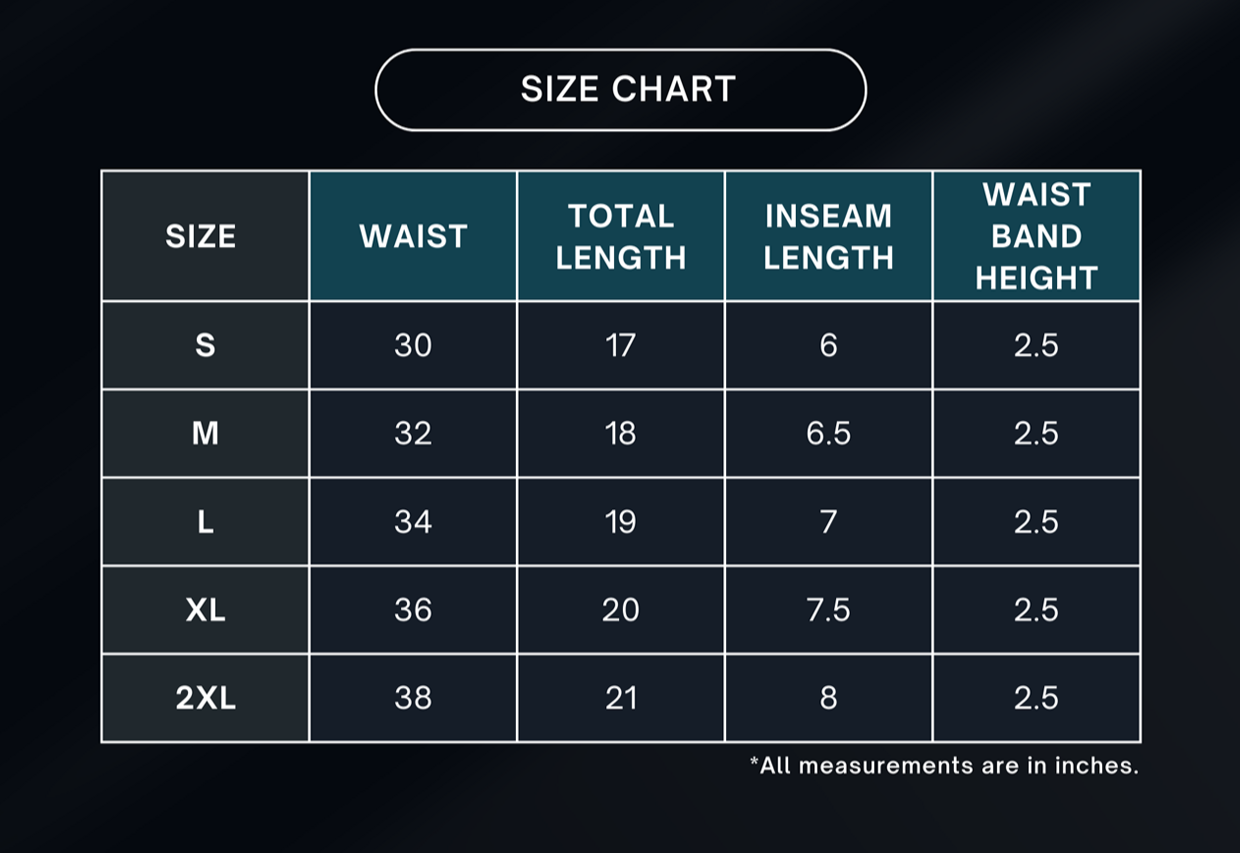Viewport: 1240px width, 853px height.
Task: Click waist band height in S row
Action: (1036, 346)
